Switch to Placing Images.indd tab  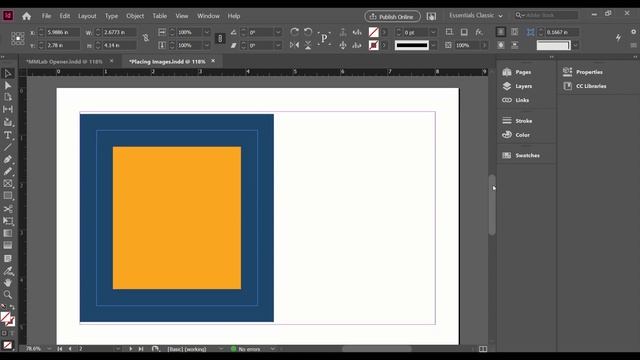[x=167, y=62]
